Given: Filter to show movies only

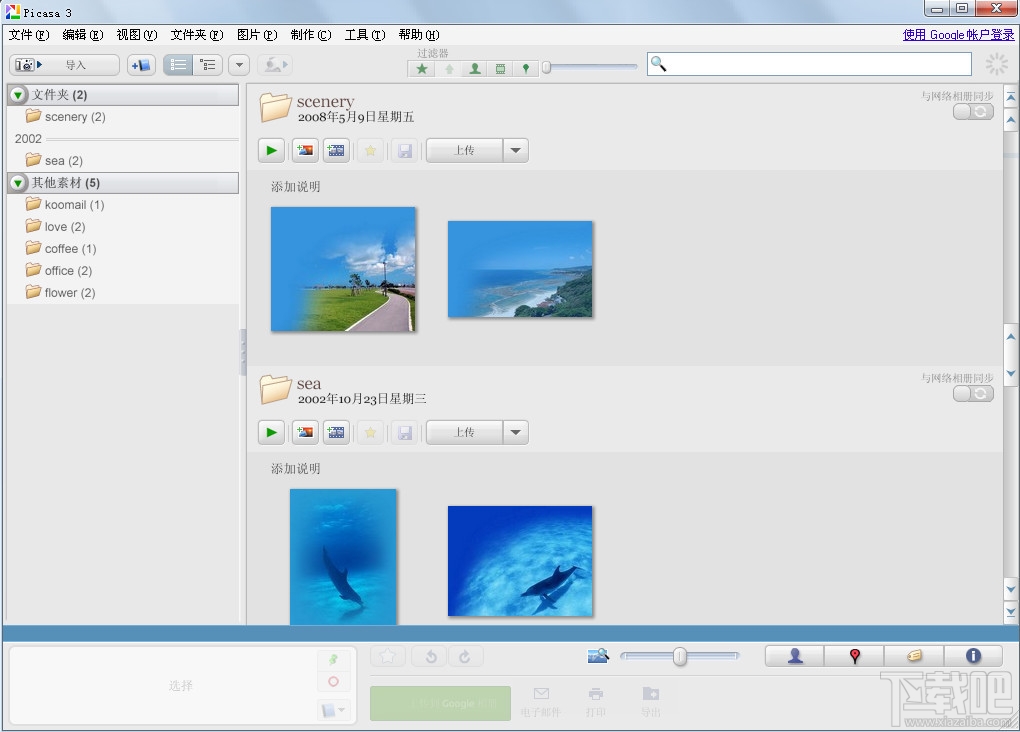Looking at the screenshot, I should 500,68.
